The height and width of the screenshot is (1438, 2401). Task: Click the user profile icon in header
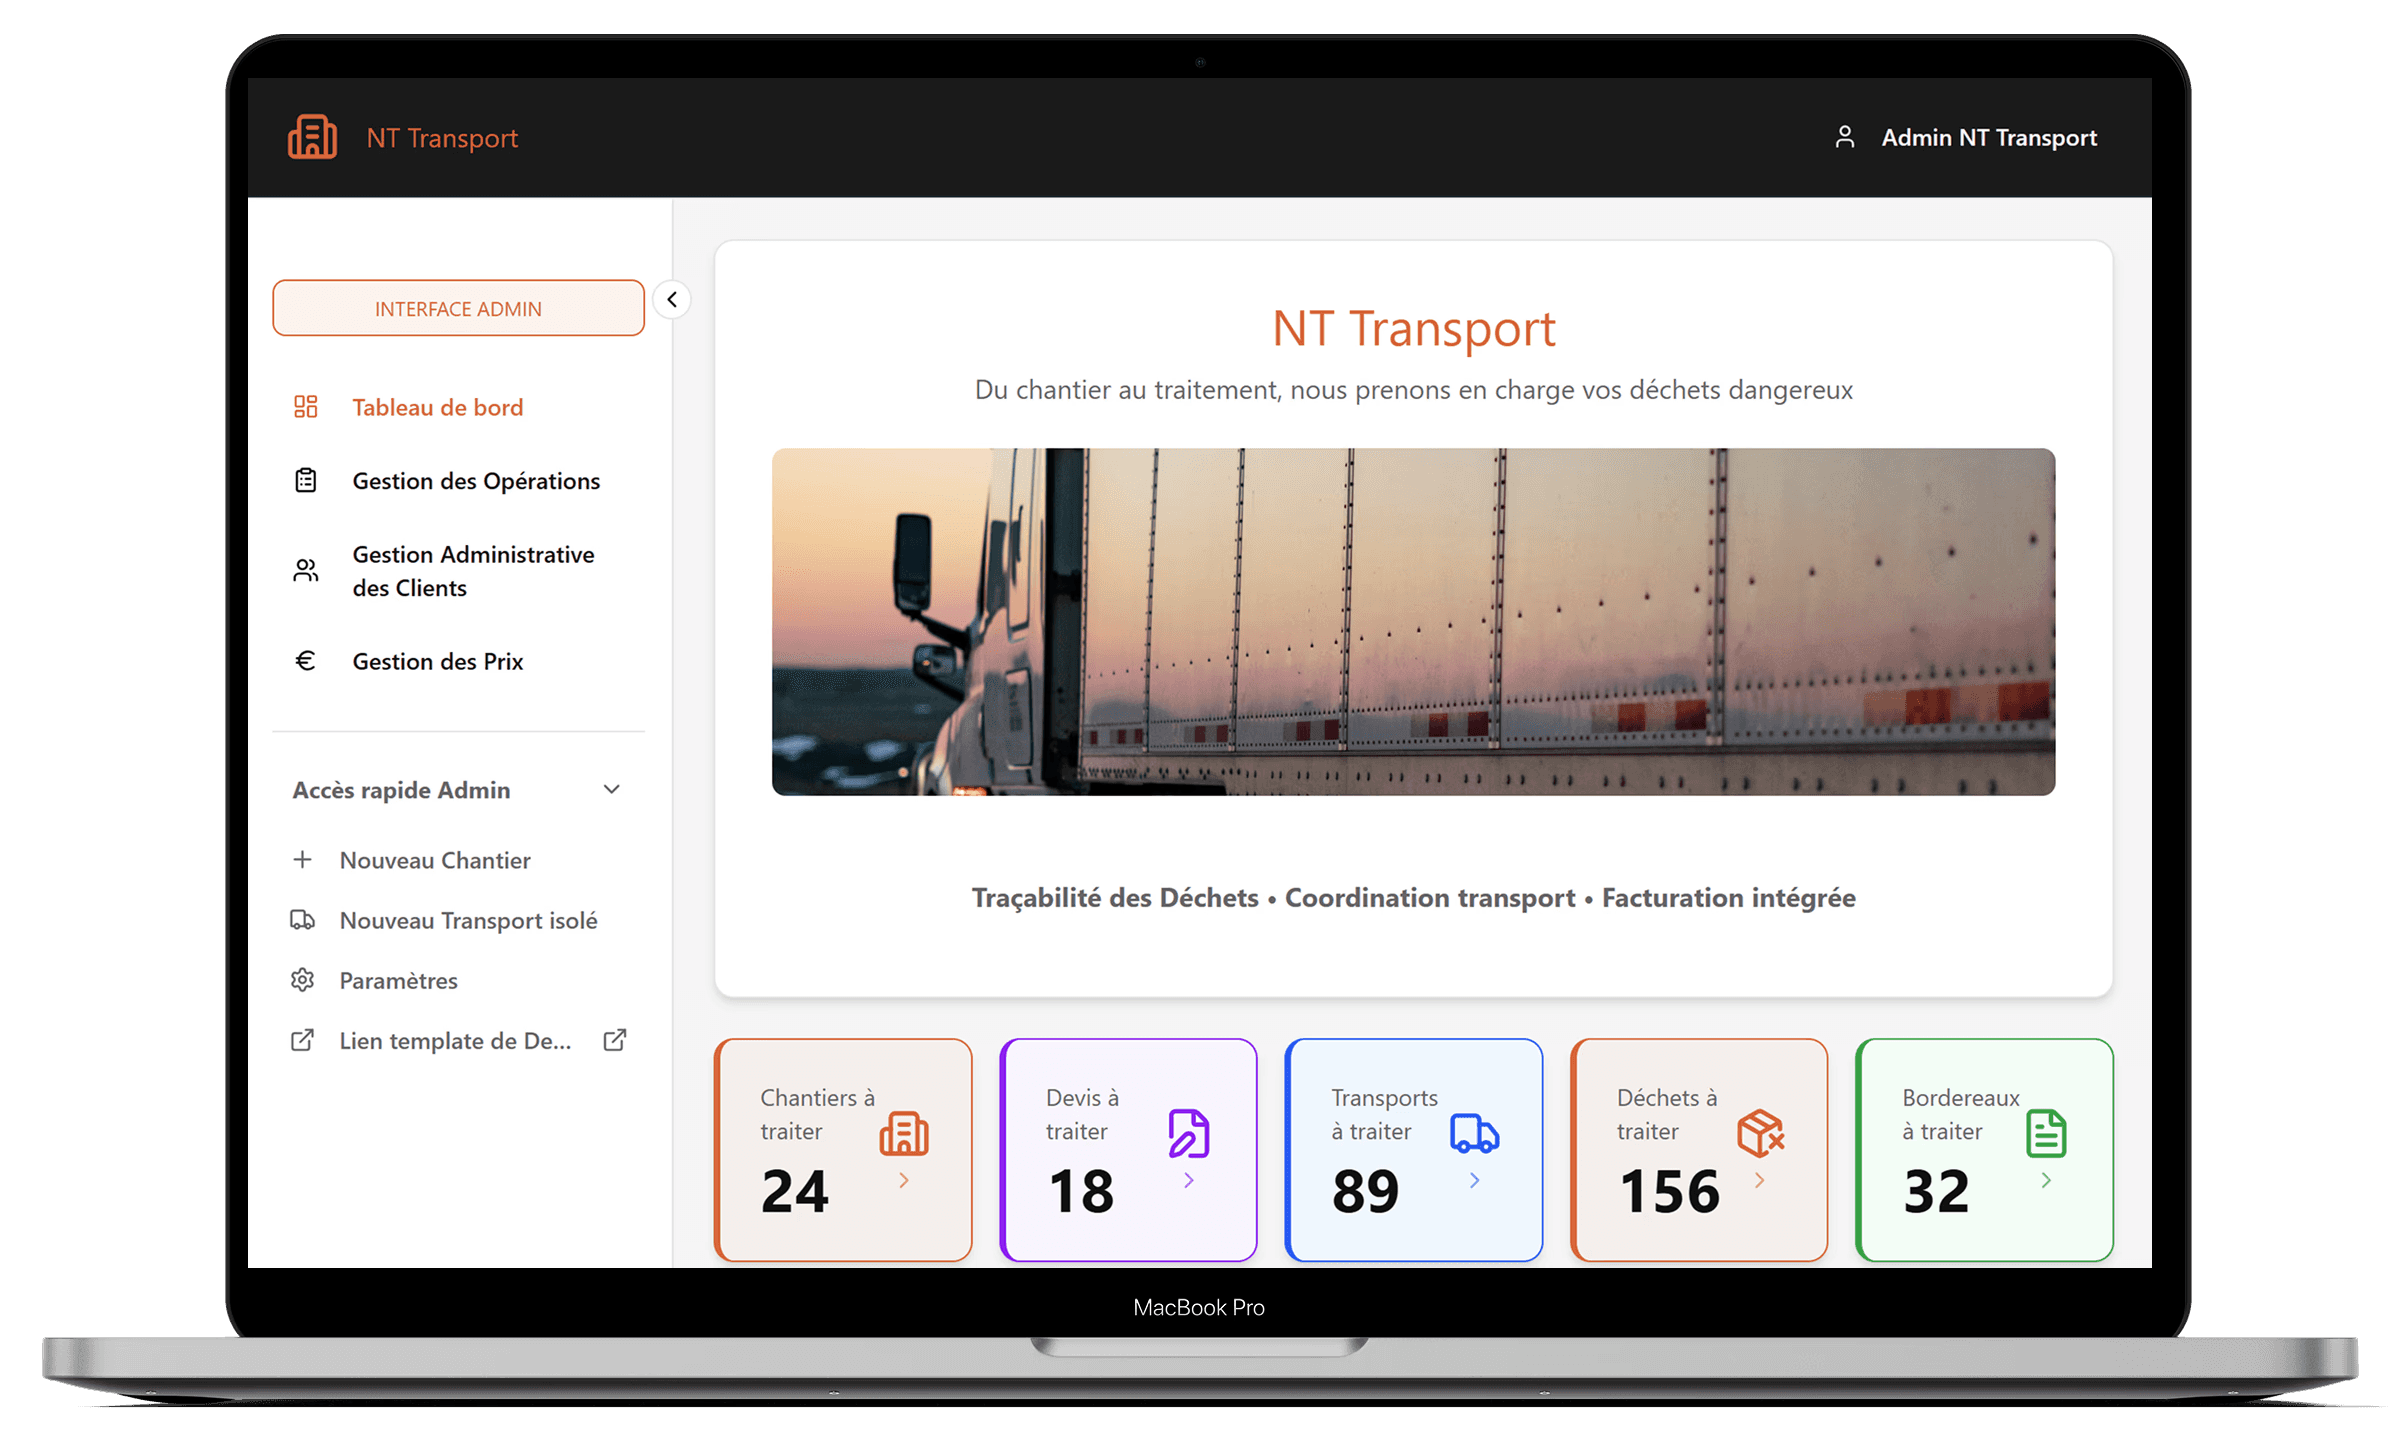[1844, 137]
